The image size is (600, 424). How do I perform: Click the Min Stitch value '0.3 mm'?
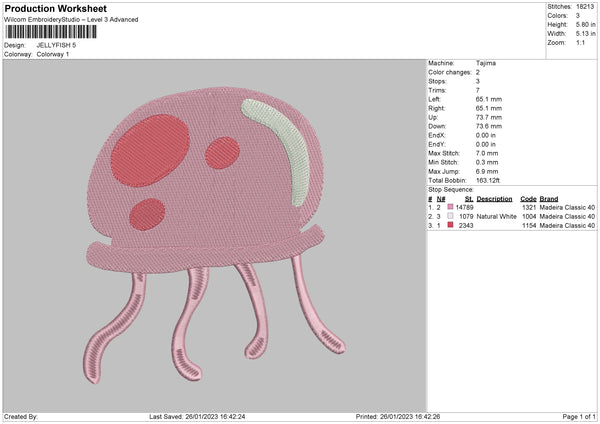tap(487, 162)
